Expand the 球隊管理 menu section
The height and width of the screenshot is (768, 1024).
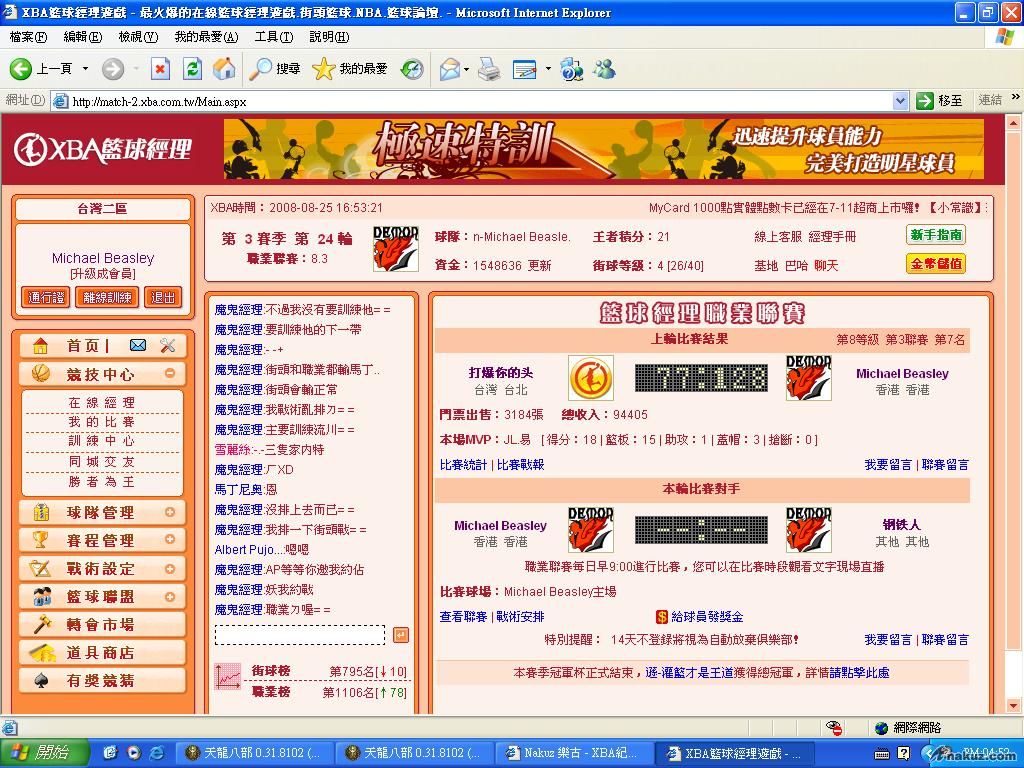point(170,512)
